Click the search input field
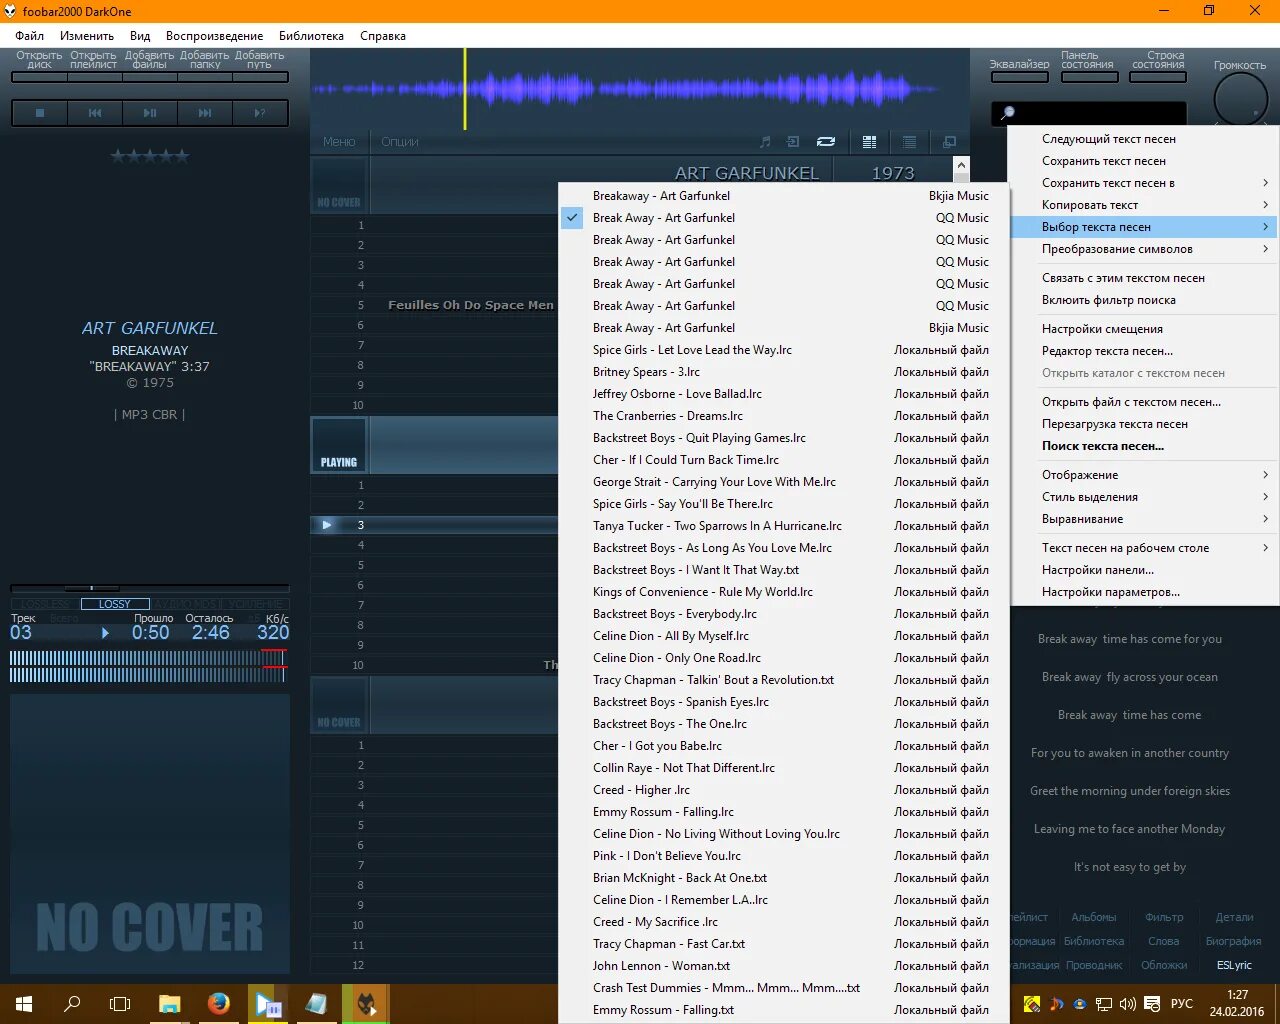Image resolution: width=1280 pixels, height=1024 pixels. [x=1089, y=113]
